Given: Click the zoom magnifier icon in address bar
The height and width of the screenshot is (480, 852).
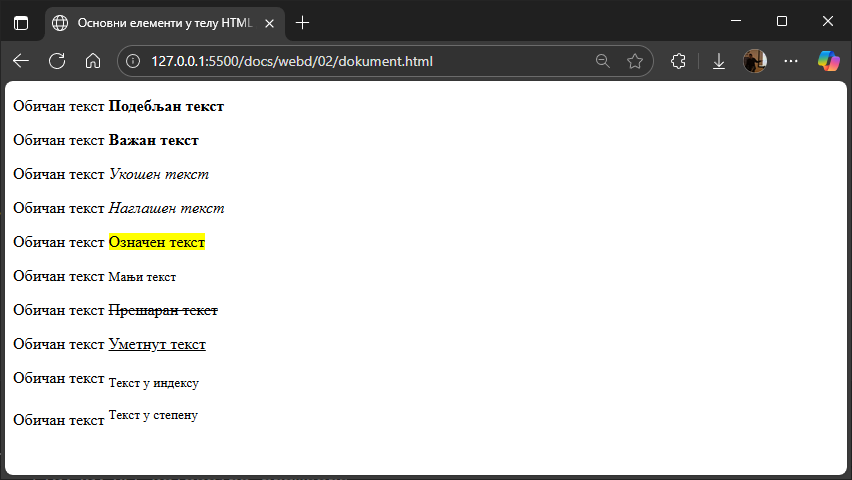Looking at the screenshot, I should (602, 61).
